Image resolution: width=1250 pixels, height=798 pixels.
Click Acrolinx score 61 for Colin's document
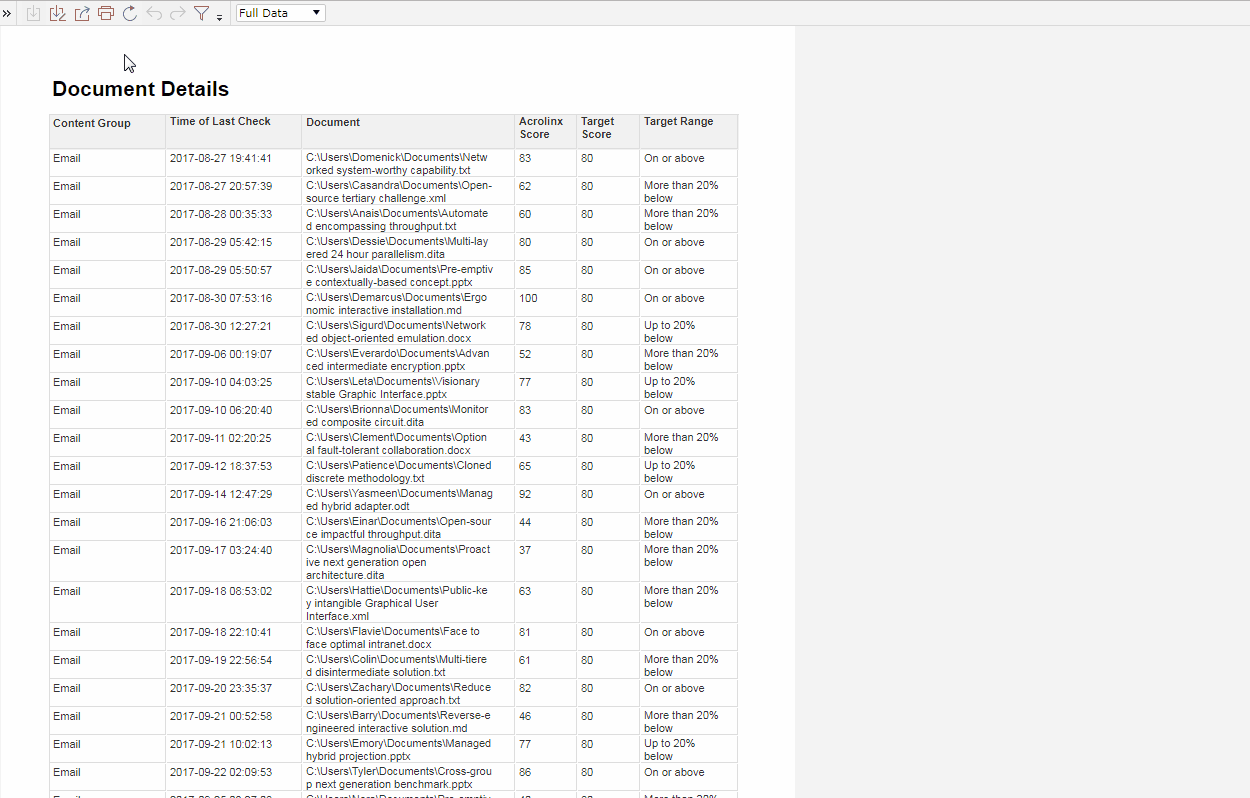[525, 660]
